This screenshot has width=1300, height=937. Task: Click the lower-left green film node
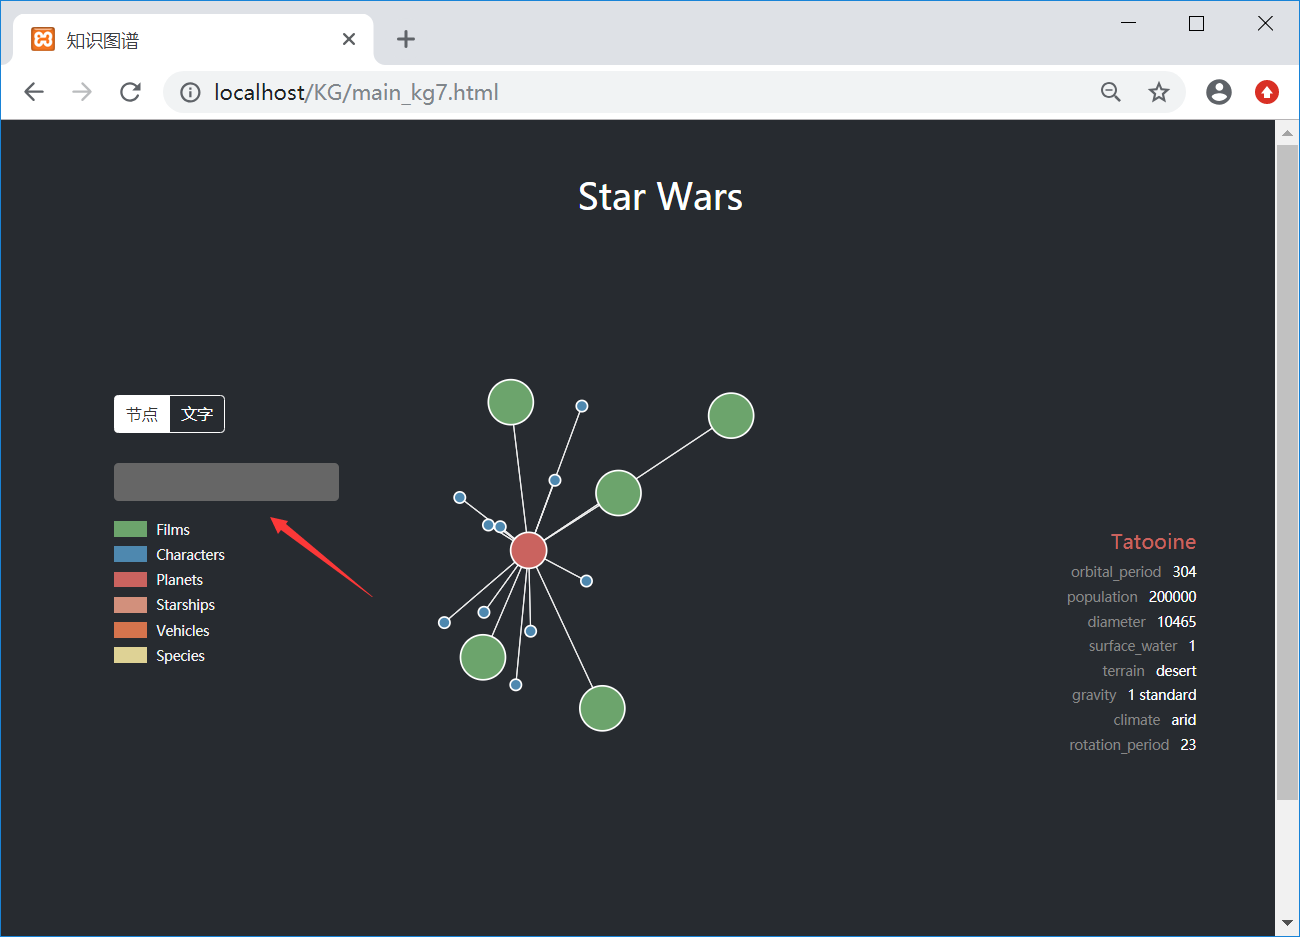coord(483,657)
